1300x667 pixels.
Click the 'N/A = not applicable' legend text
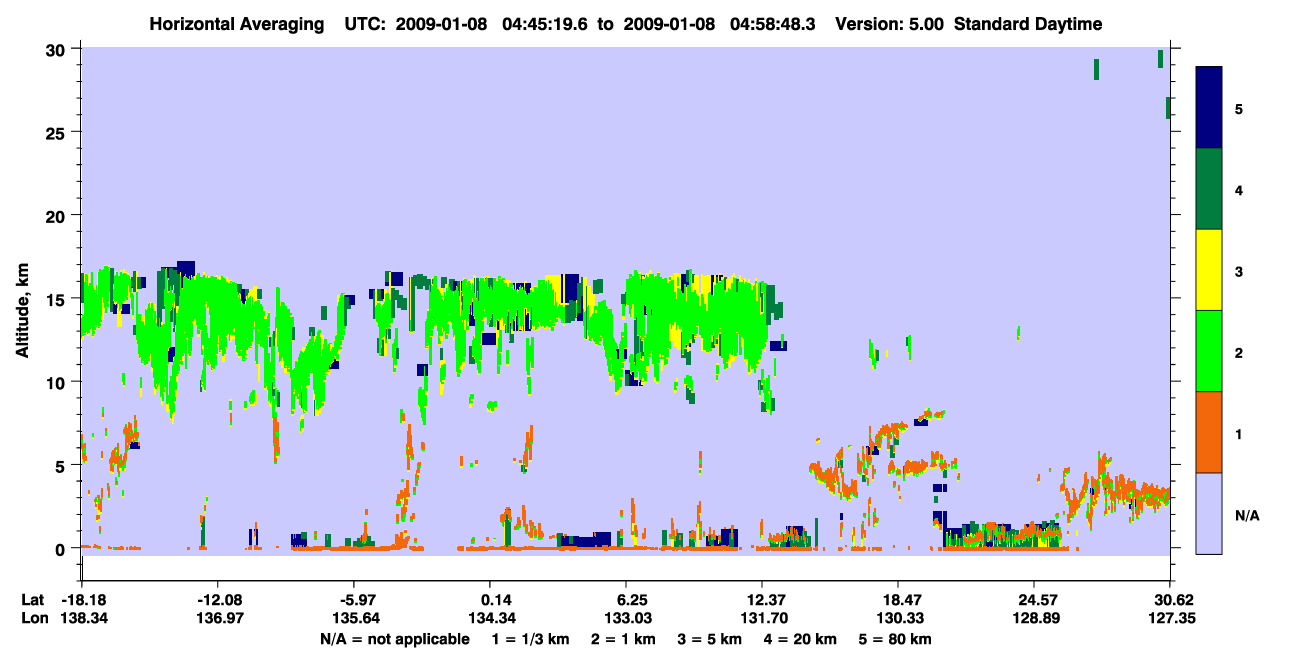[x=394, y=639]
